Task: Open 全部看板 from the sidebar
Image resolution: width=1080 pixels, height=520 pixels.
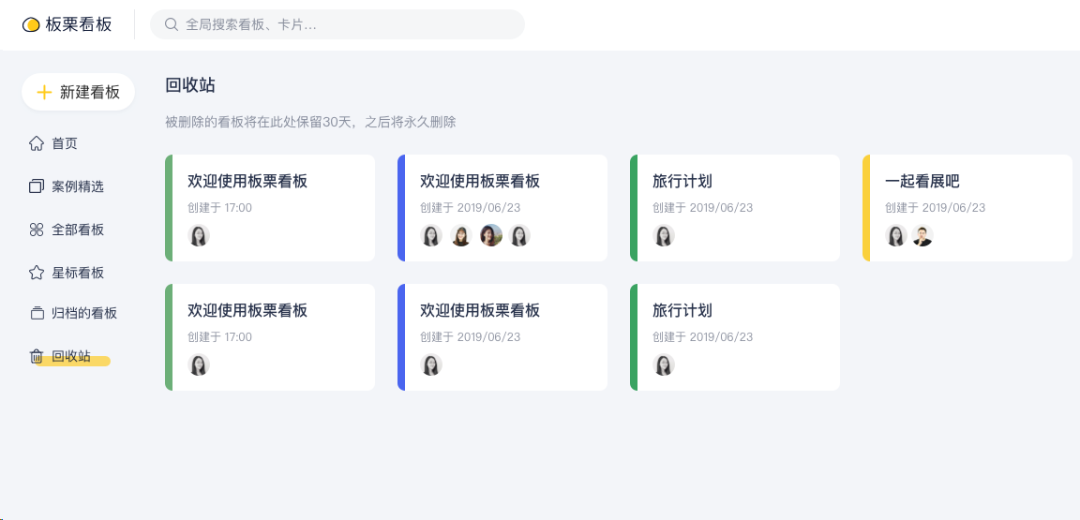Action: tap(77, 230)
